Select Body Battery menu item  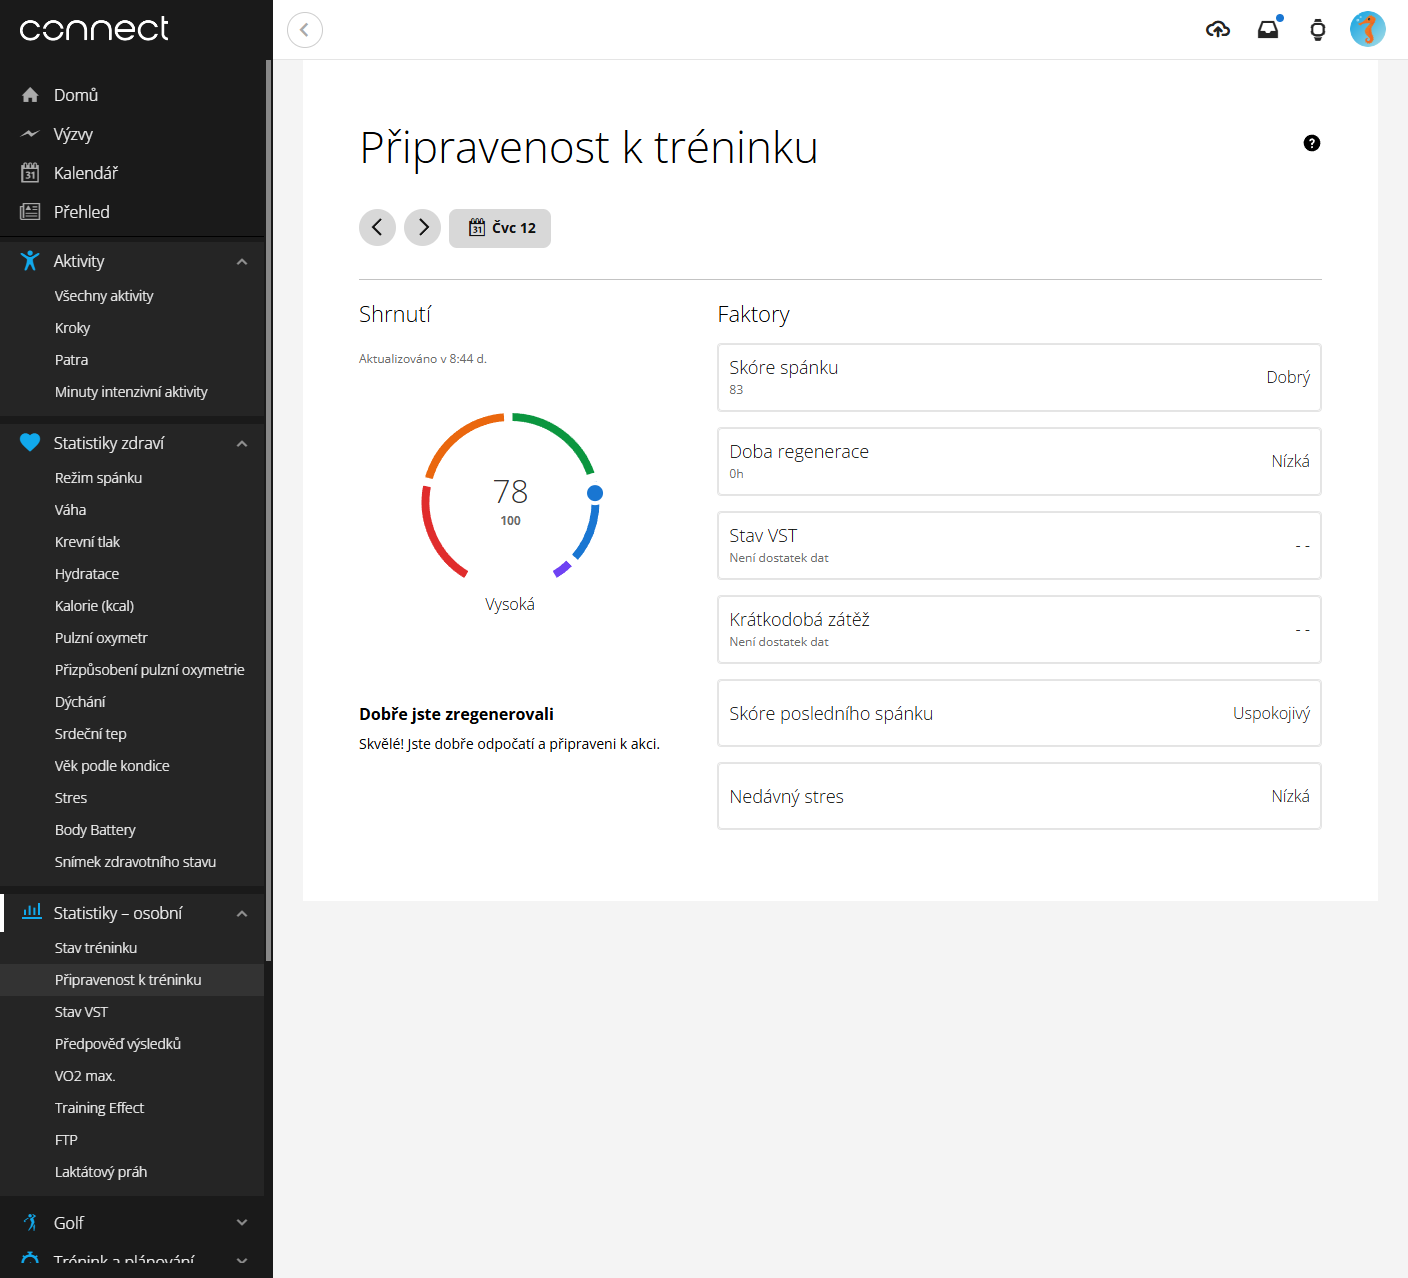click(95, 830)
